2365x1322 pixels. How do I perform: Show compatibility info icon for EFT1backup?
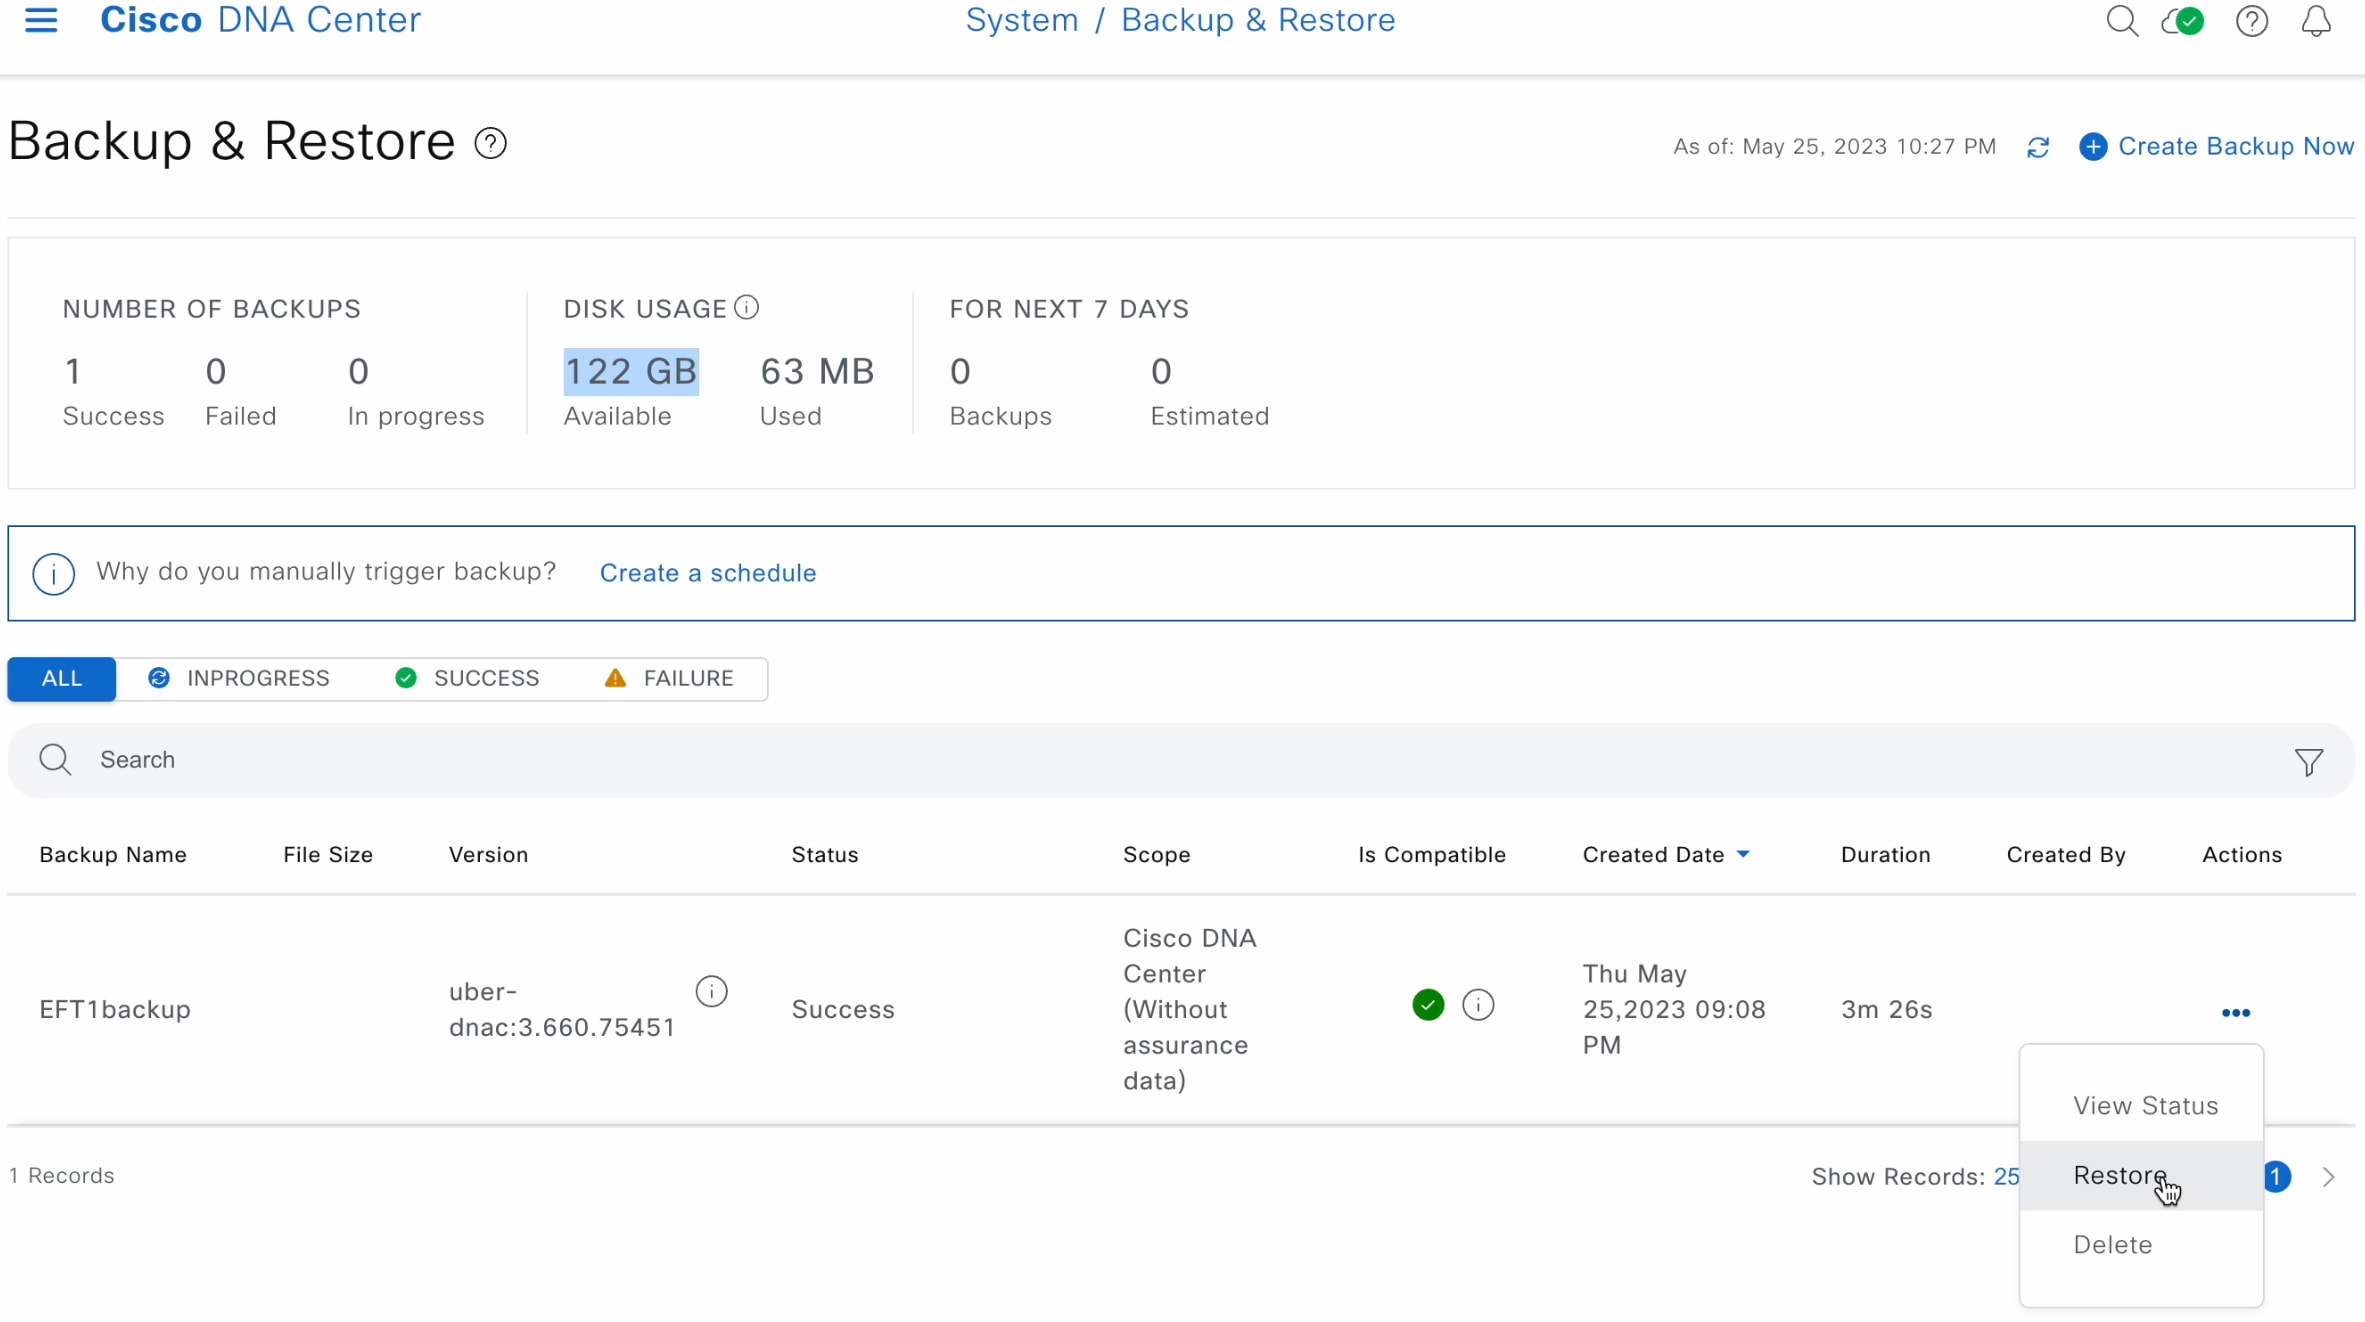point(1478,1005)
